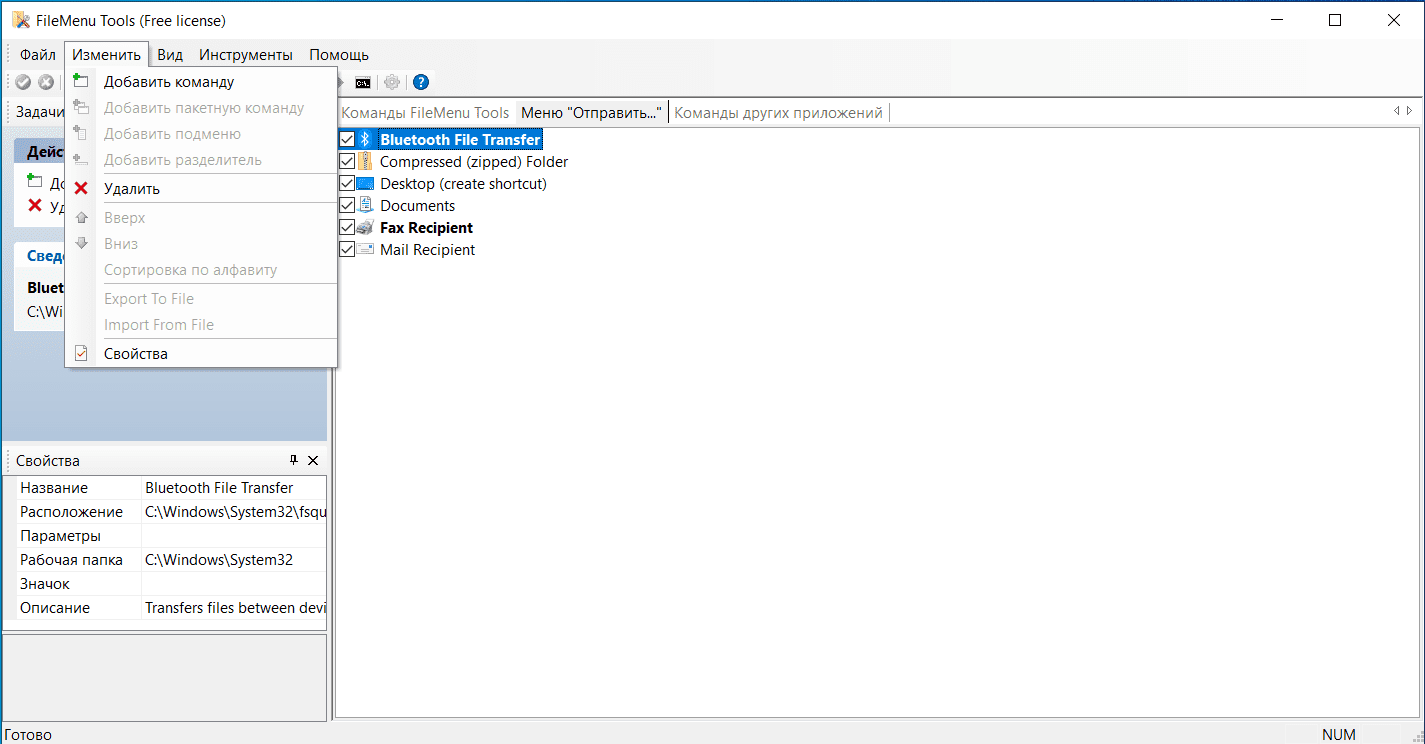Image resolution: width=1425 pixels, height=744 pixels.
Task: Click the Значок property label
Action: click(45, 584)
